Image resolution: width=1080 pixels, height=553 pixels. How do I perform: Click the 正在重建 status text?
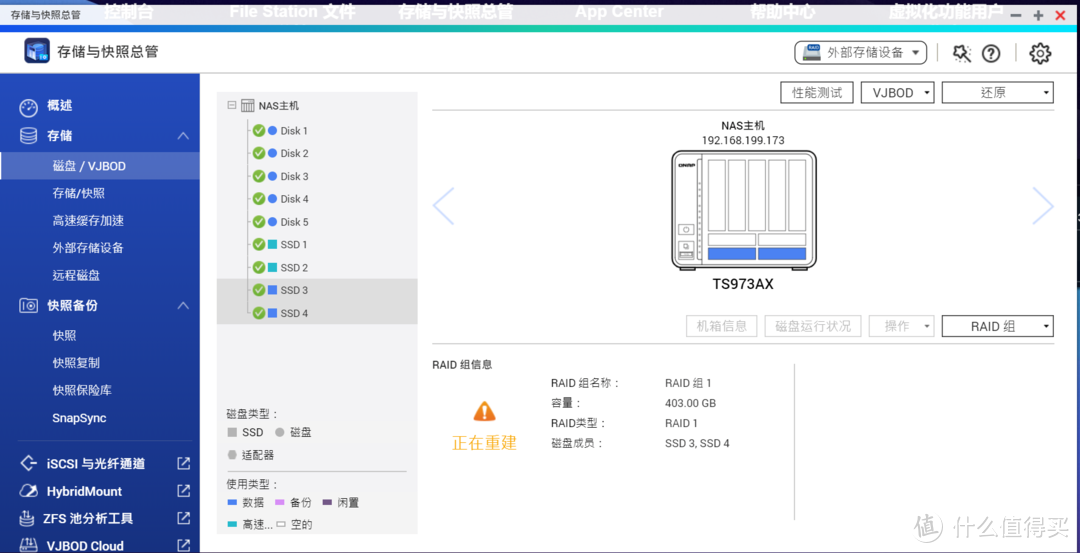pos(484,443)
